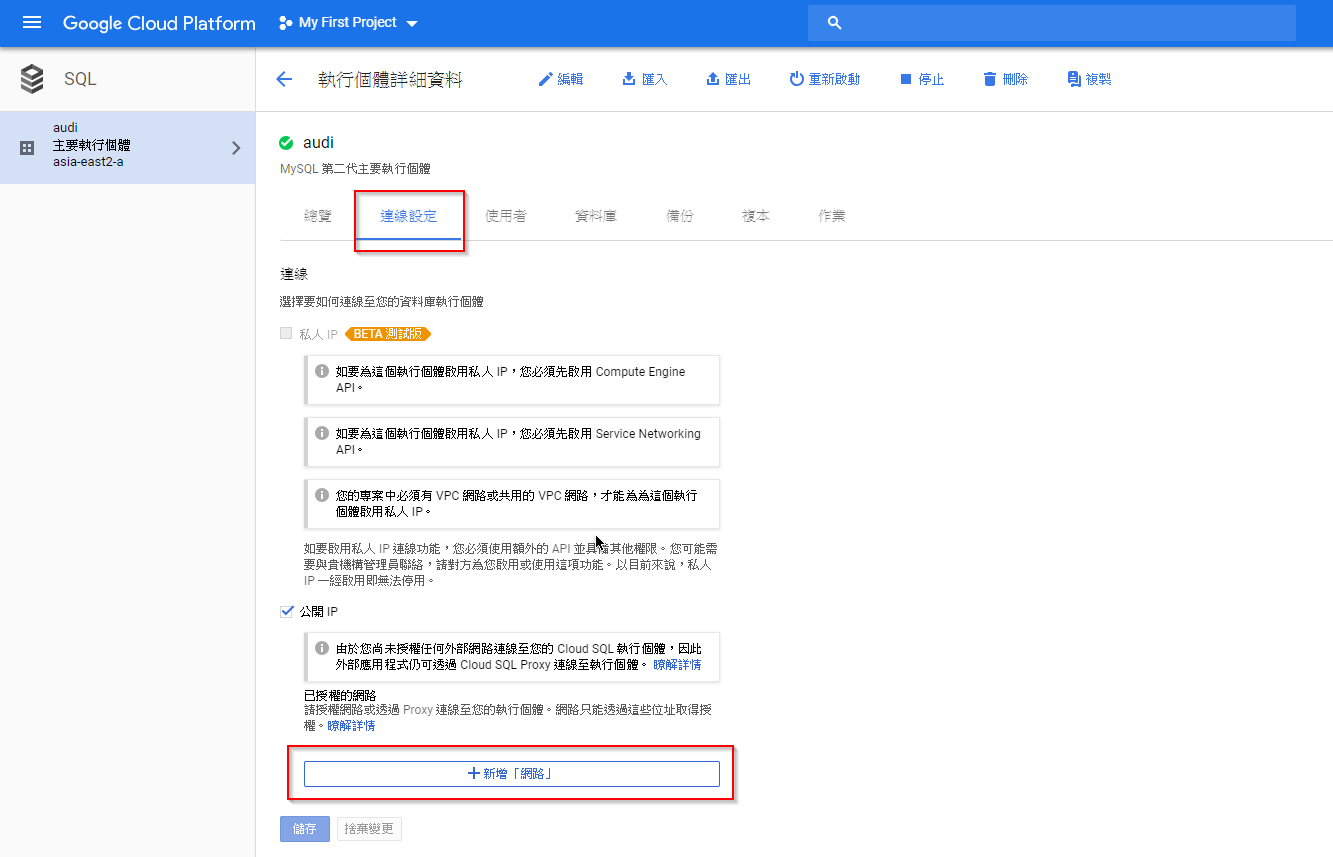Switch to the 使用者 users tab
The image size is (1333, 857).
(x=506, y=216)
